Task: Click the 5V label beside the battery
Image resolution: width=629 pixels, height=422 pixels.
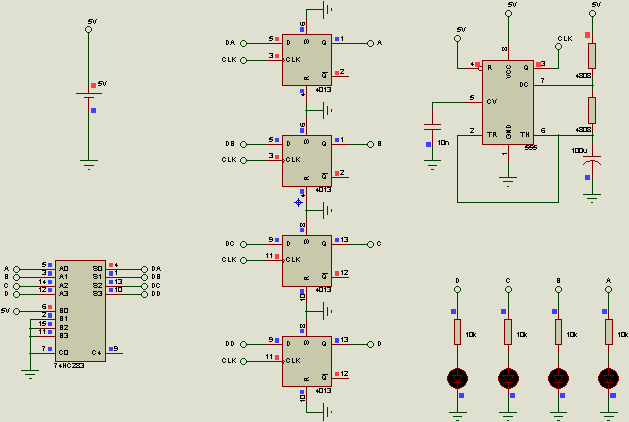Action: (102, 84)
